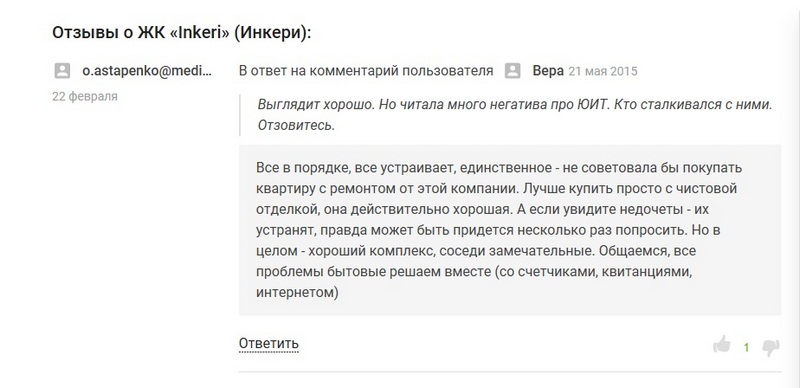The image size is (800, 388).
Task: Click the word интернетом) ending the review
Action: (x=297, y=293)
